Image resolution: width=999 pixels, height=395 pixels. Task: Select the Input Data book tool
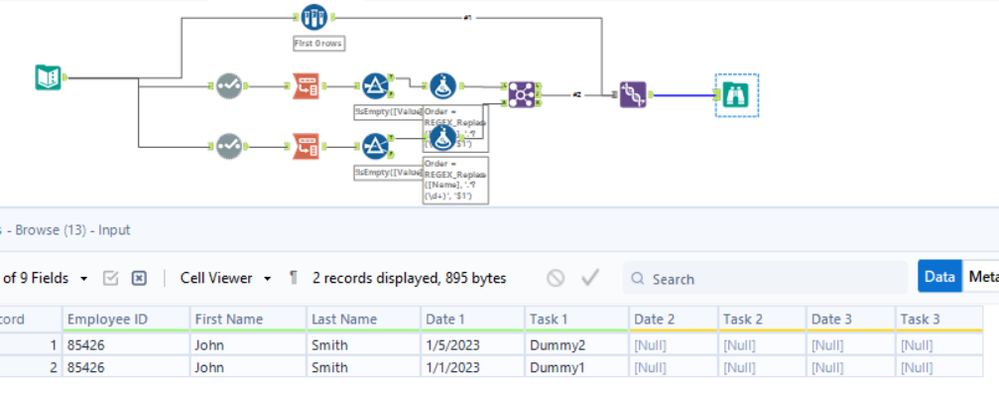click(48, 78)
